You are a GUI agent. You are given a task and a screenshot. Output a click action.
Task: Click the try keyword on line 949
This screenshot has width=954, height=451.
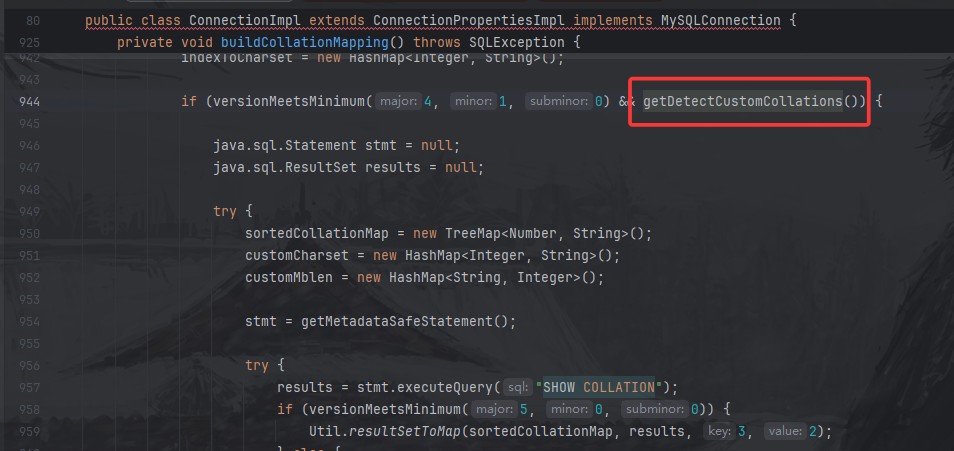pos(225,212)
